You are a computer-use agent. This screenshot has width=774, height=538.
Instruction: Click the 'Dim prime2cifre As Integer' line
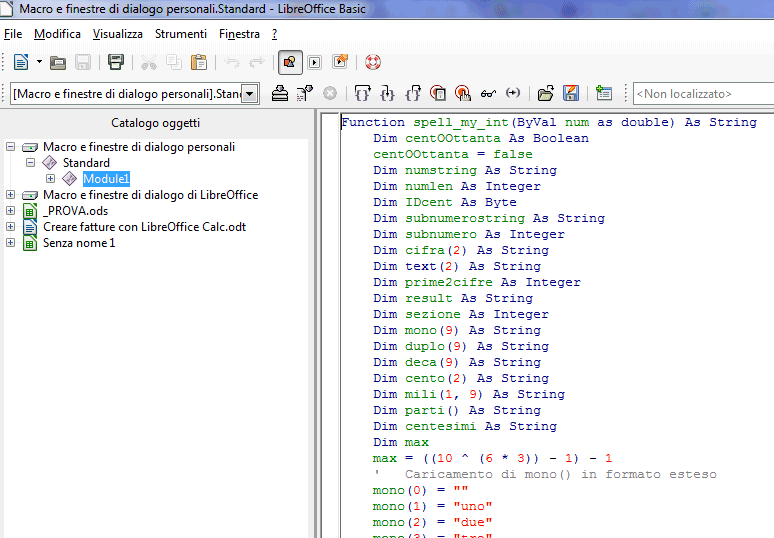tap(477, 282)
